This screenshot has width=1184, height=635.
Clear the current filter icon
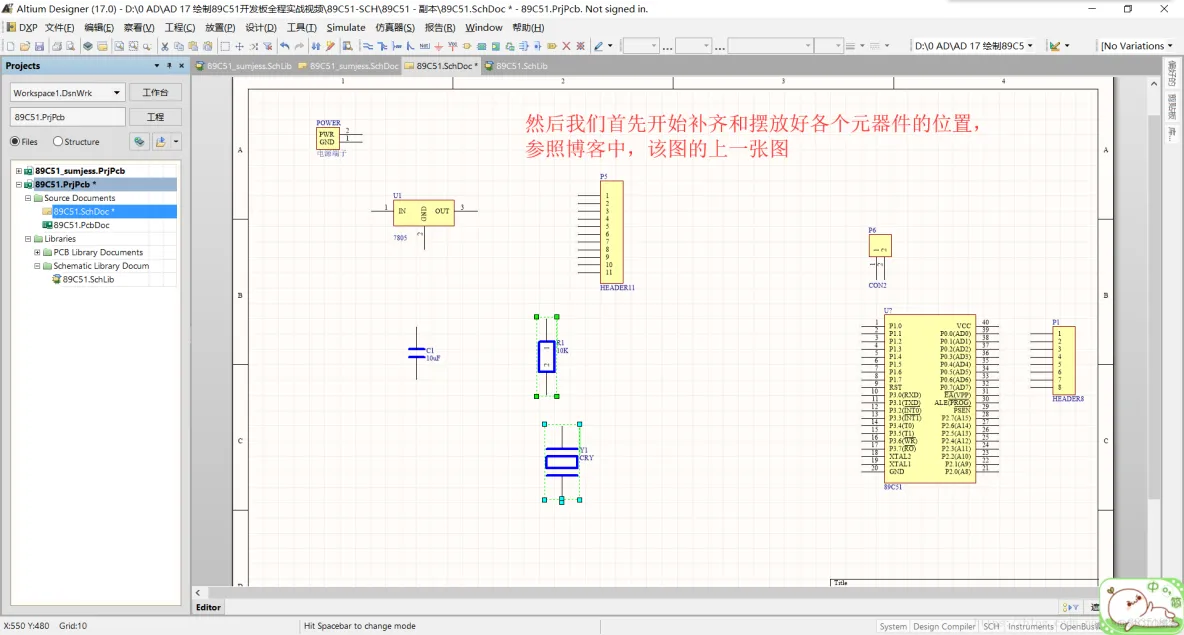[x=267, y=46]
